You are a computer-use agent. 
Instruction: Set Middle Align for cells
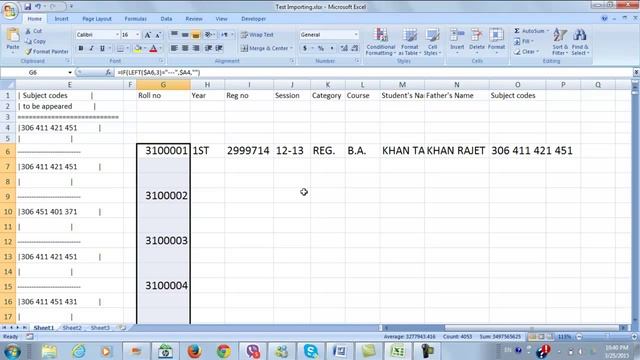tap(185, 35)
